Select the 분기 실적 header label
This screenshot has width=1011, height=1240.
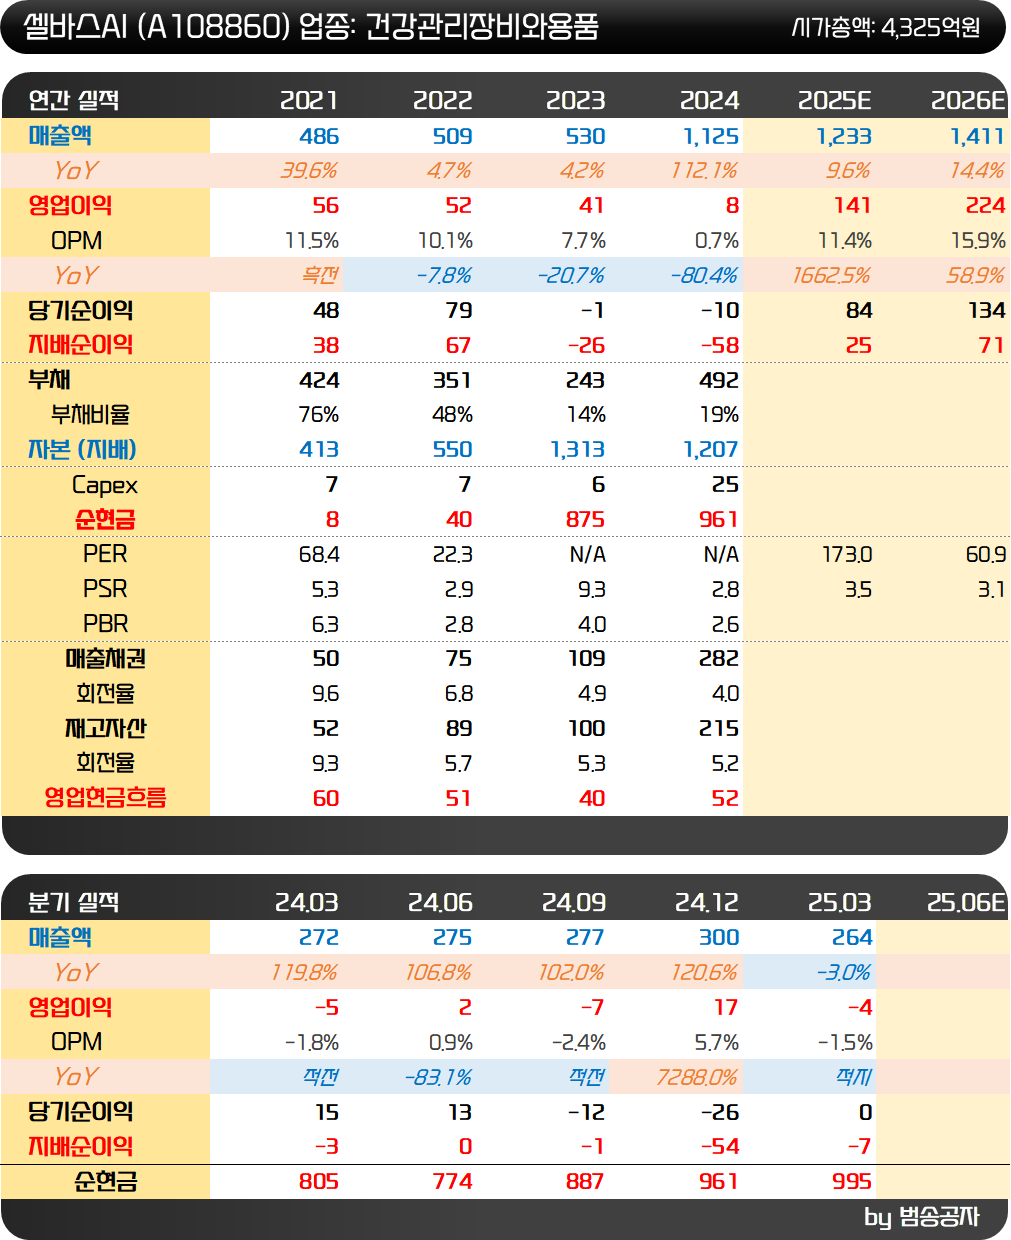tap(74, 902)
